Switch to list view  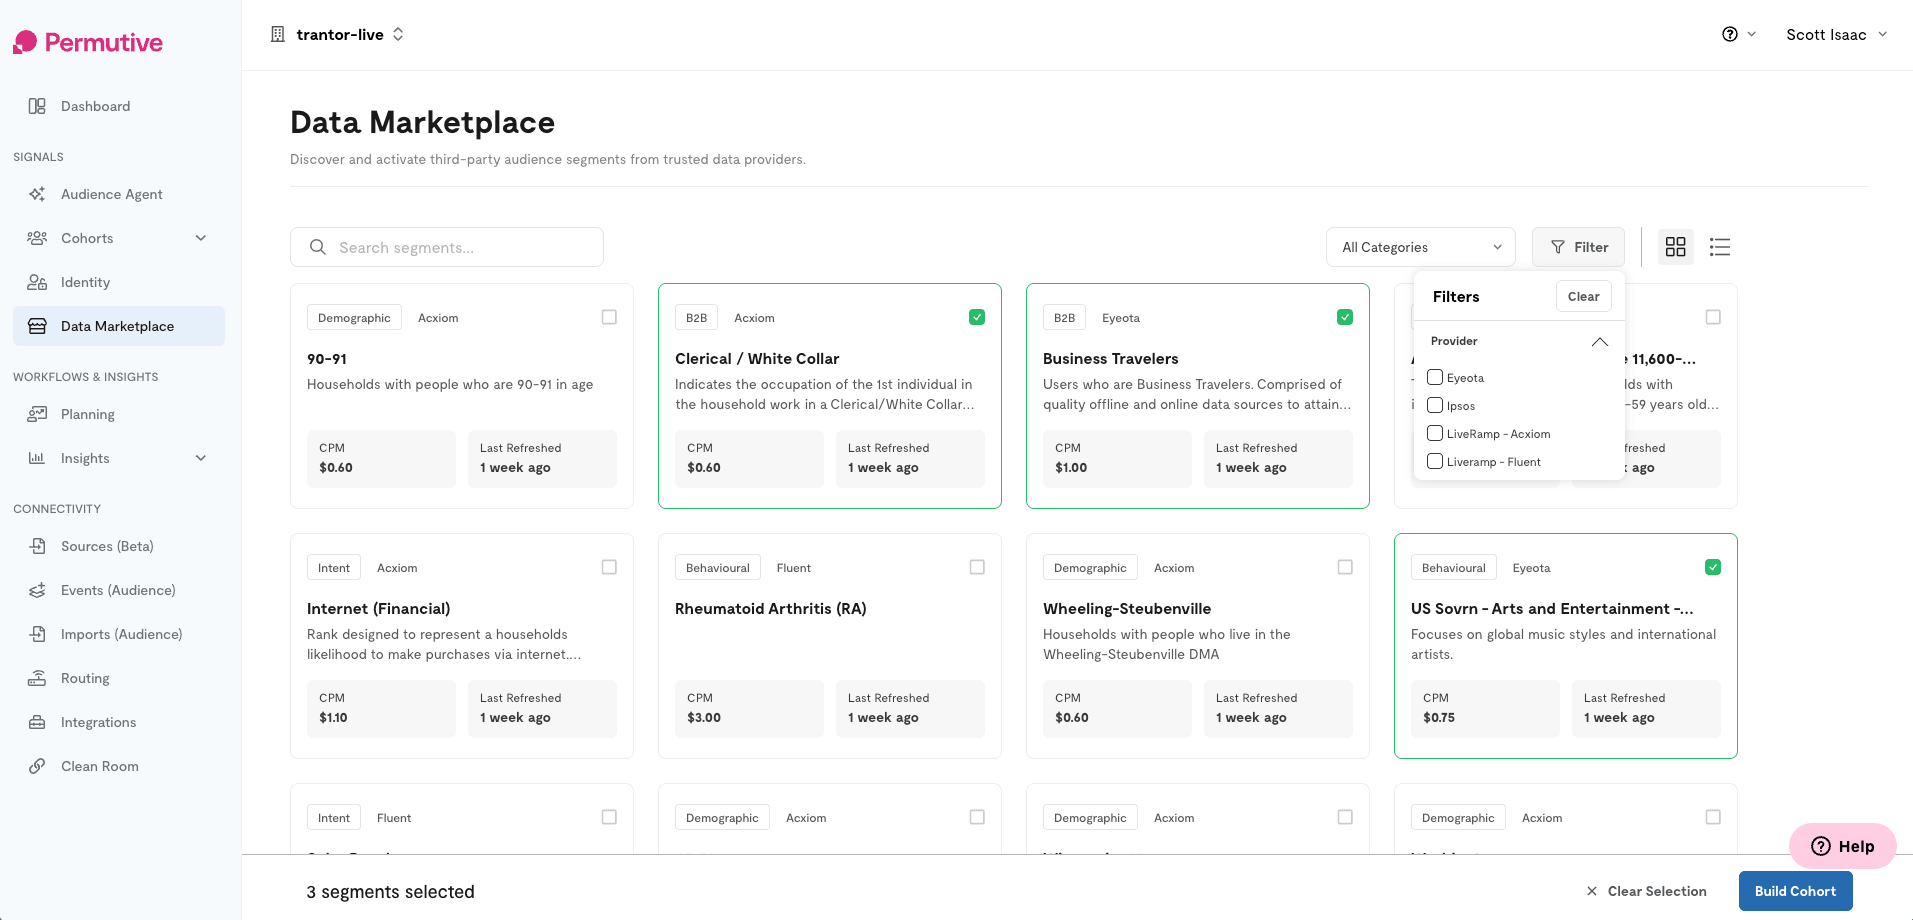click(x=1720, y=247)
